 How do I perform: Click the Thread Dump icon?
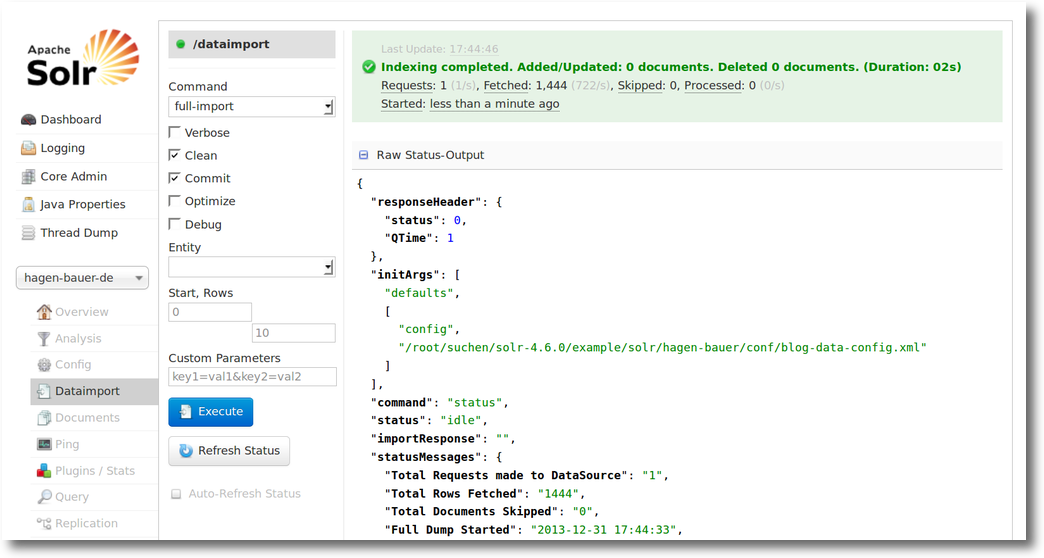(28, 232)
